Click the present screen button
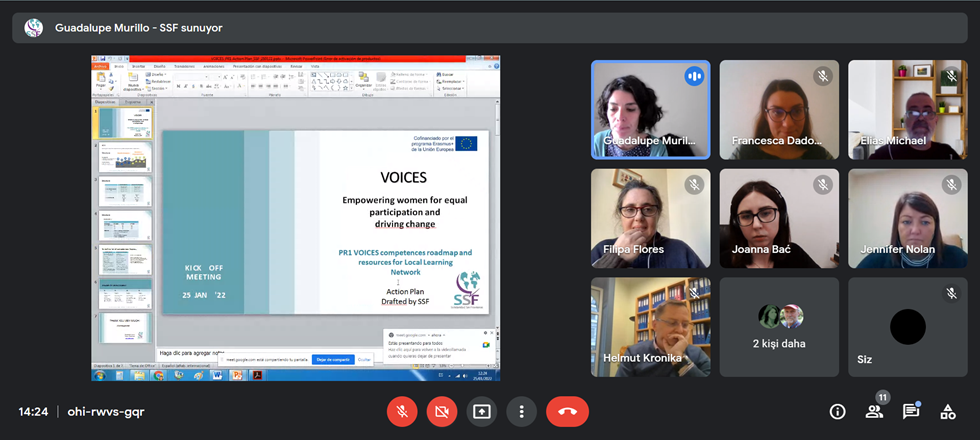Screen dimensions: 980x440 pyautogui.click(x=482, y=411)
